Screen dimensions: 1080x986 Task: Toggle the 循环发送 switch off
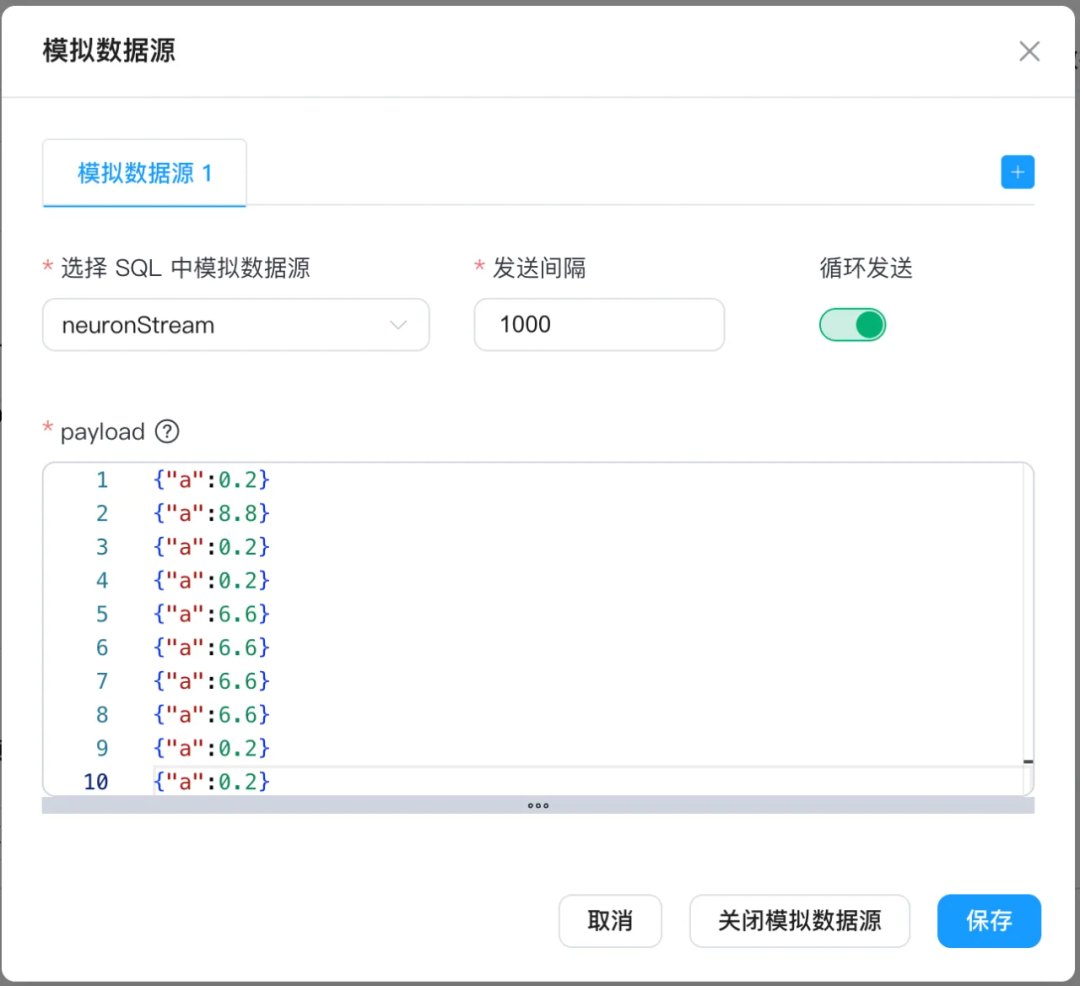(852, 325)
